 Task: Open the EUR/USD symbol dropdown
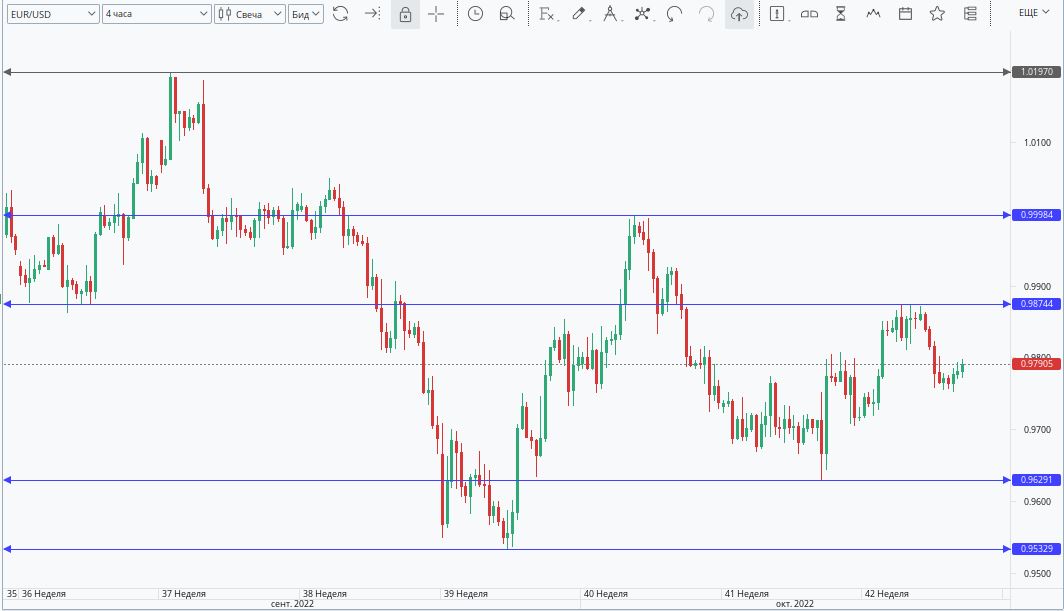(x=53, y=14)
